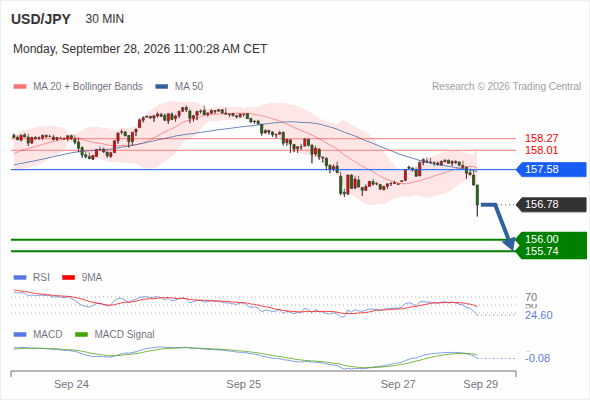
Task: Click the MA 20 + Bollinger Bands legend swatch
Action: [x=20, y=87]
